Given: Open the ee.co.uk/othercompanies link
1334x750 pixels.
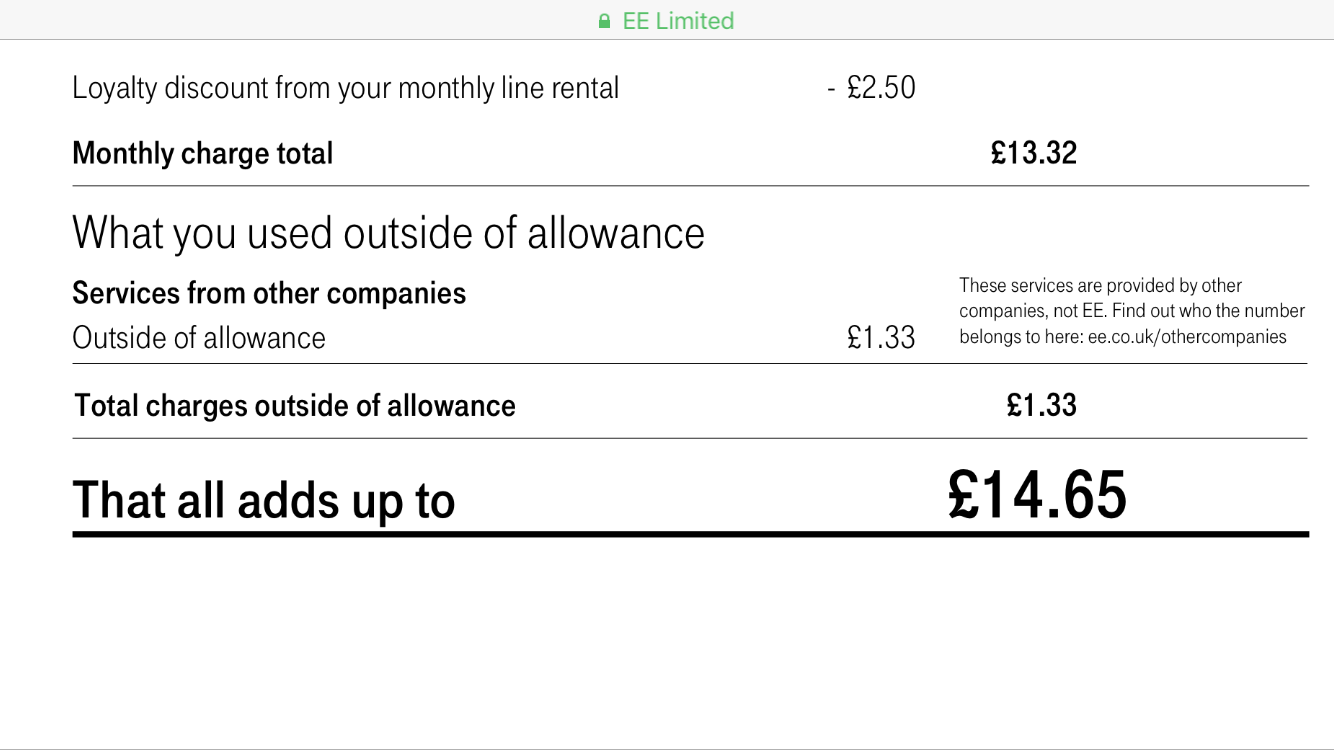Looking at the screenshot, I should [1187, 337].
